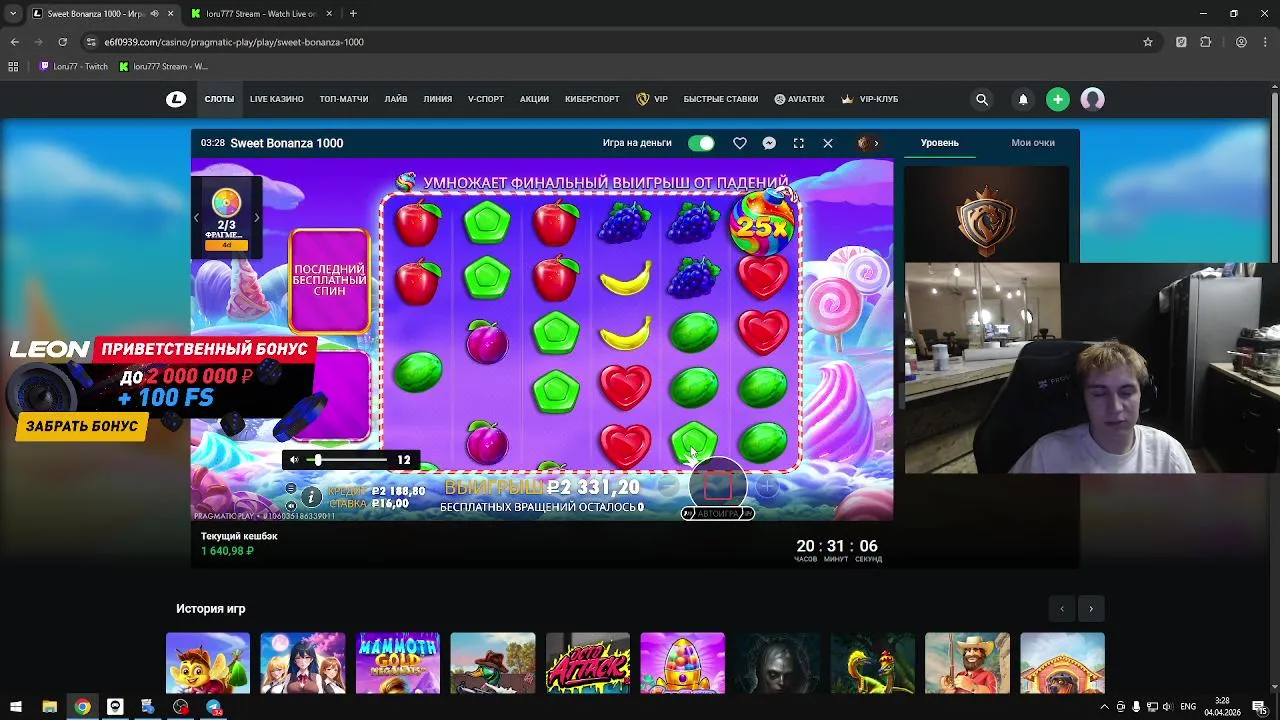Open the Attack game thumbnail in history
Screen dimensions: 1280x720
click(588, 662)
